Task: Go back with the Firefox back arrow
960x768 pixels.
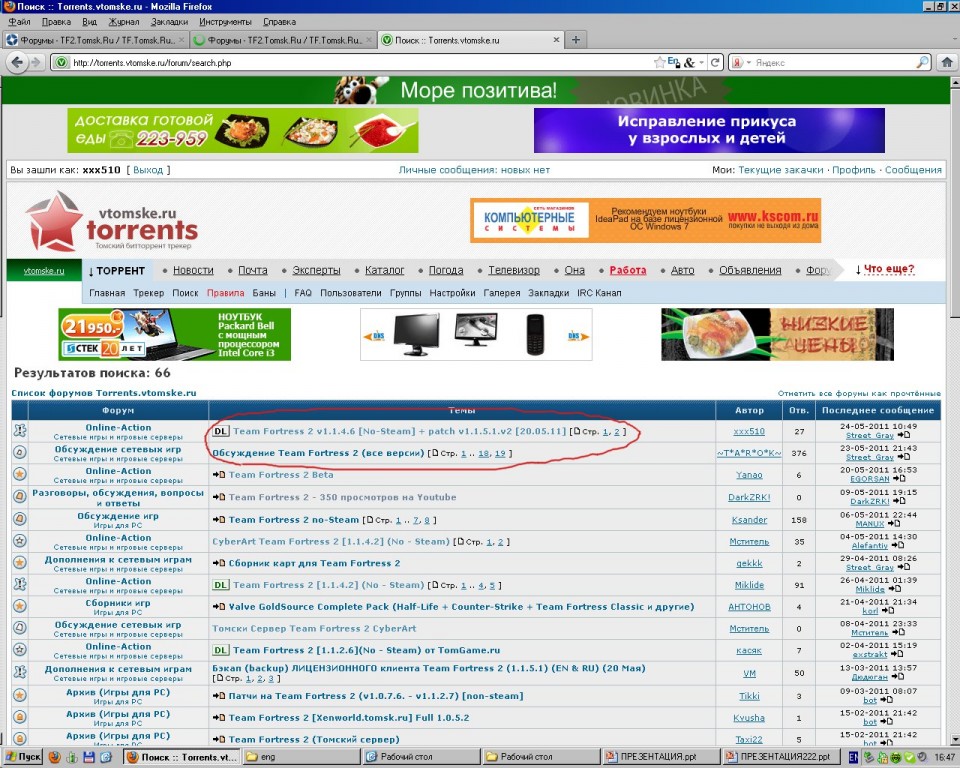Action: click(x=17, y=62)
